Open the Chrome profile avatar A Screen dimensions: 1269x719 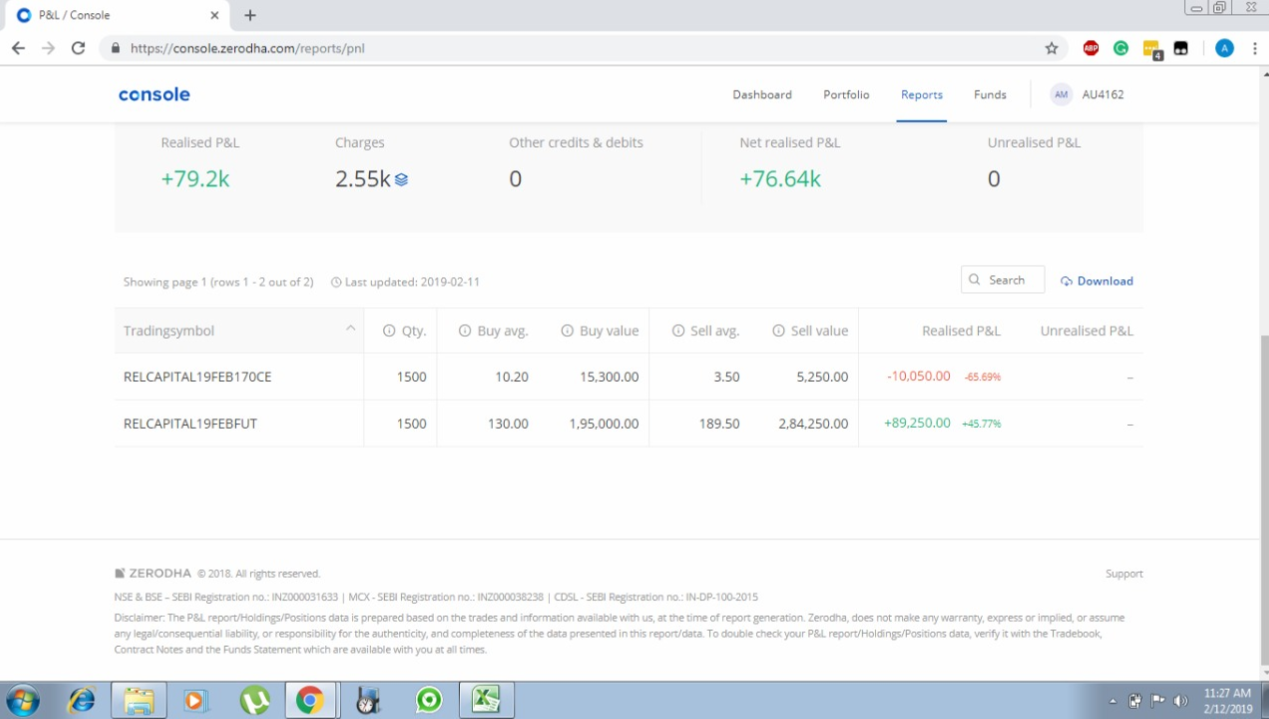[1224, 48]
